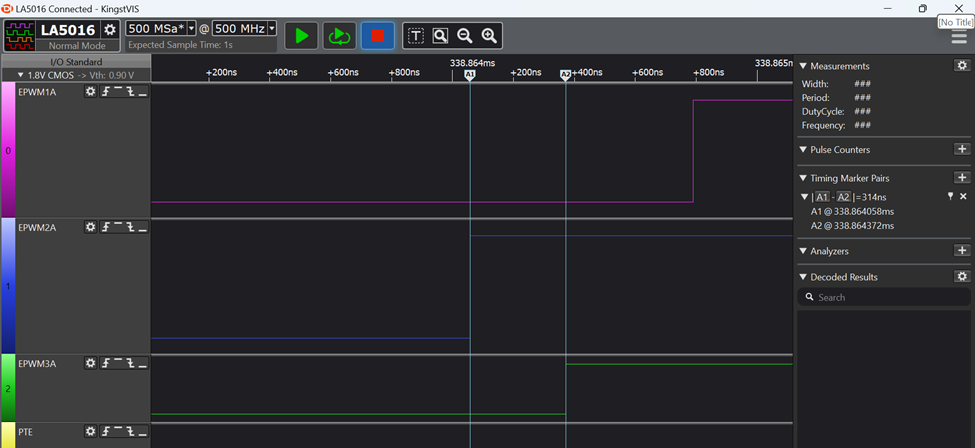
Task: Open Measurements settings gear
Action: (x=962, y=65)
